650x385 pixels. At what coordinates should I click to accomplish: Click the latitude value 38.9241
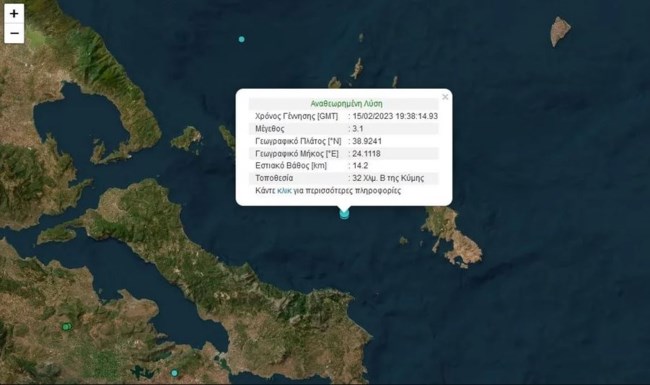367,141
